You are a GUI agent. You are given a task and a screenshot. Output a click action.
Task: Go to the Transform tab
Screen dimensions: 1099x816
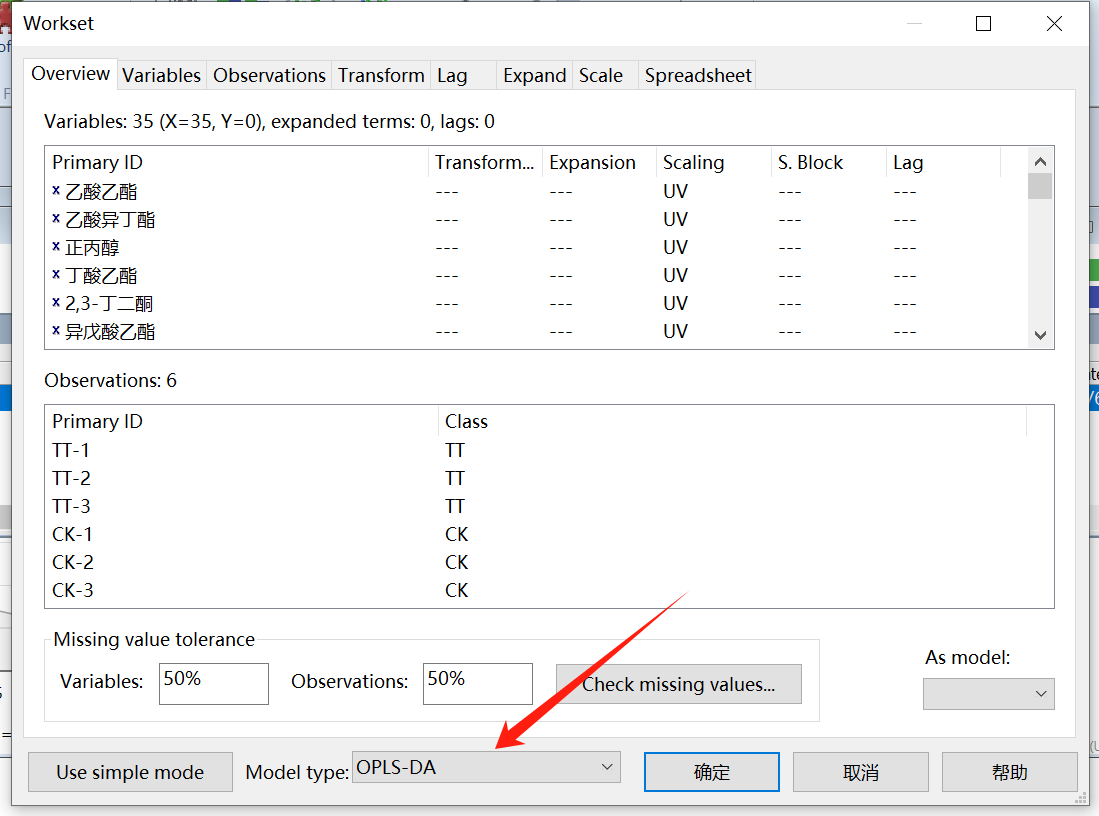pyautogui.click(x=381, y=76)
